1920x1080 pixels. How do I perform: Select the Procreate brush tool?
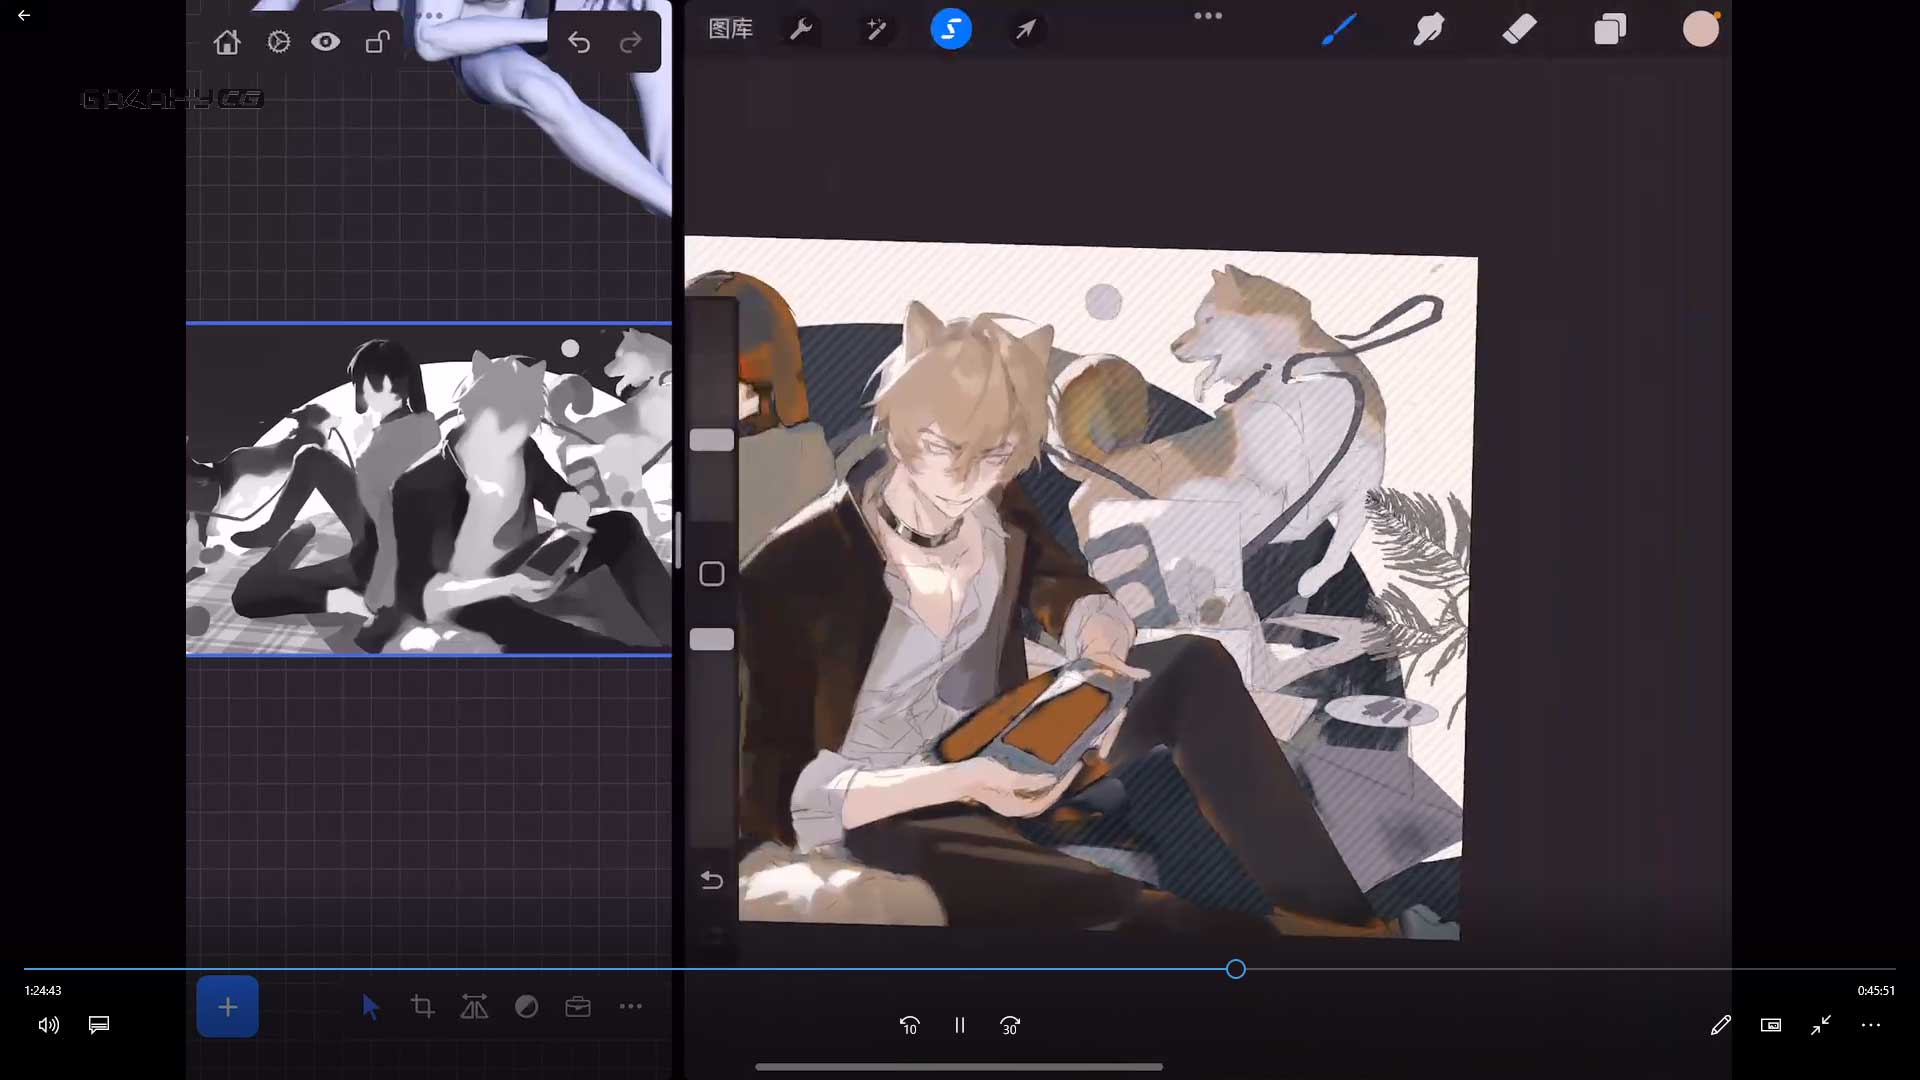(1339, 30)
